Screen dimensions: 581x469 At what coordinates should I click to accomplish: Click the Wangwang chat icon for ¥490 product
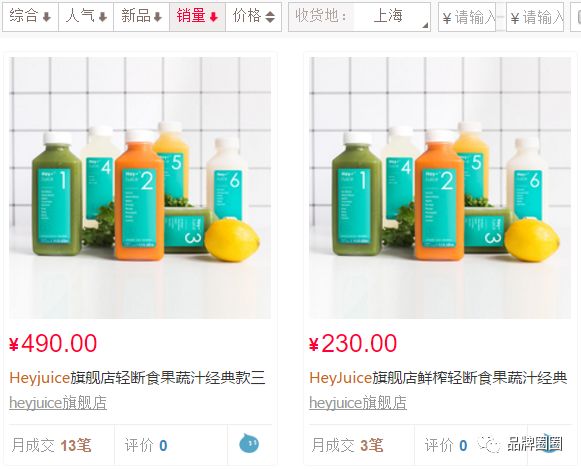(249, 443)
